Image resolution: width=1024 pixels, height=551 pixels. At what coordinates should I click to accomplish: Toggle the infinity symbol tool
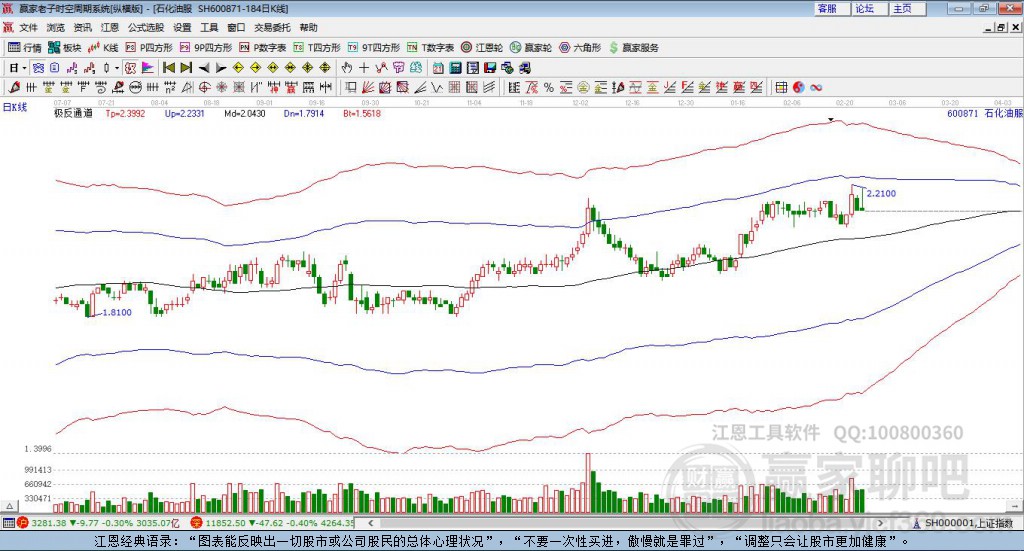tap(816, 87)
